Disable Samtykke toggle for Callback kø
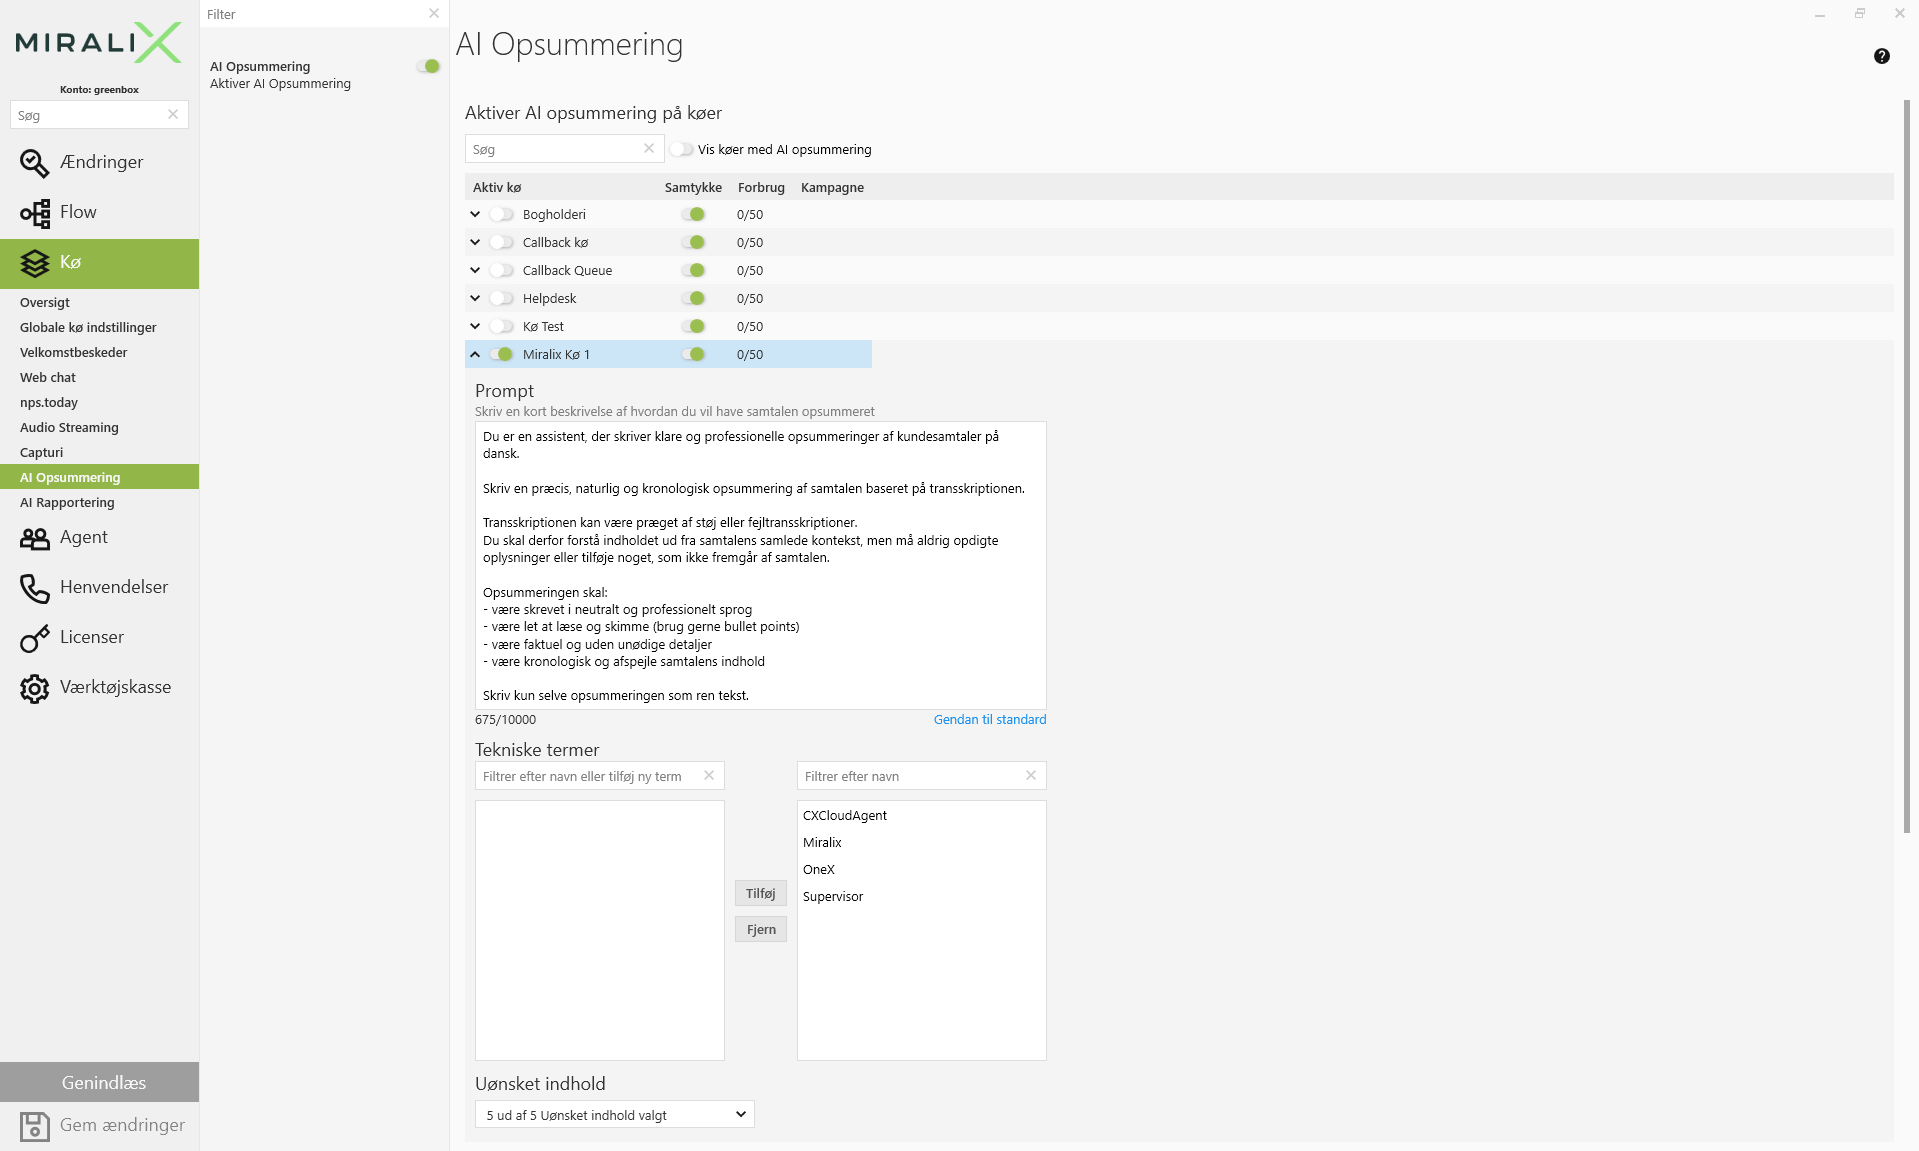The height and width of the screenshot is (1151, 1919). (x=693, y=242)
